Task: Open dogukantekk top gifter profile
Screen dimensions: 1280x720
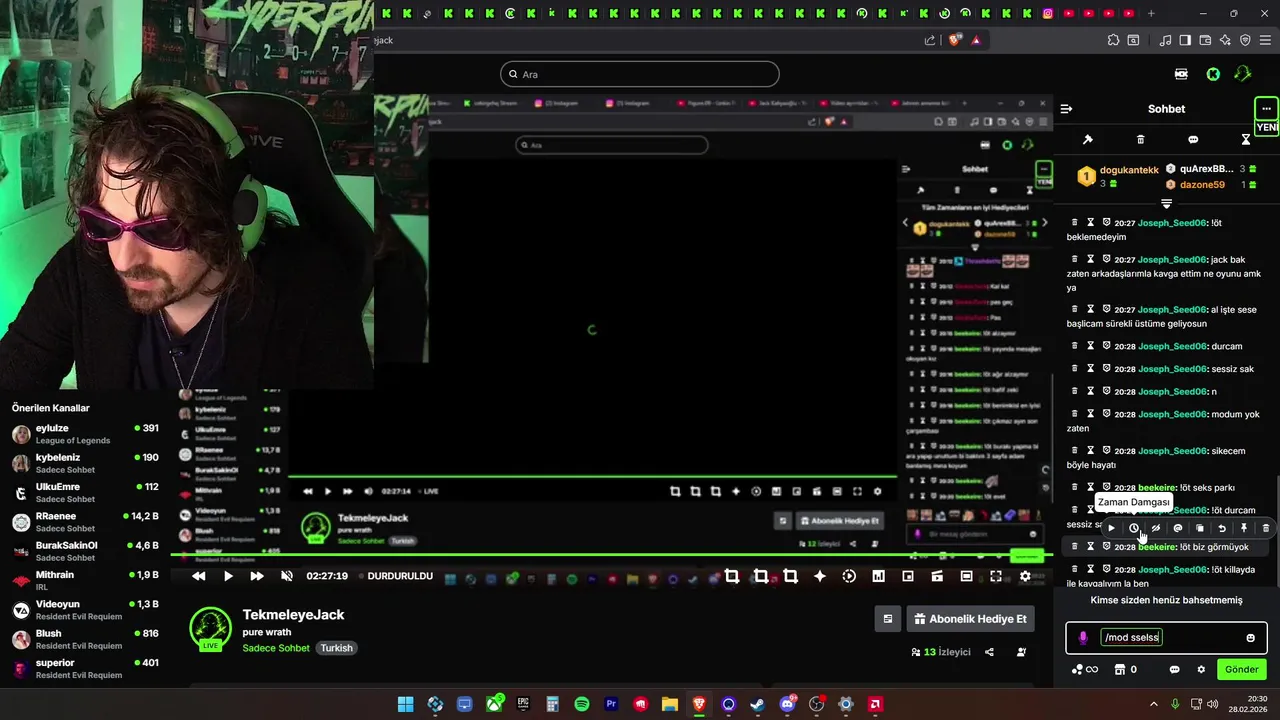Action: point(1129,171)
